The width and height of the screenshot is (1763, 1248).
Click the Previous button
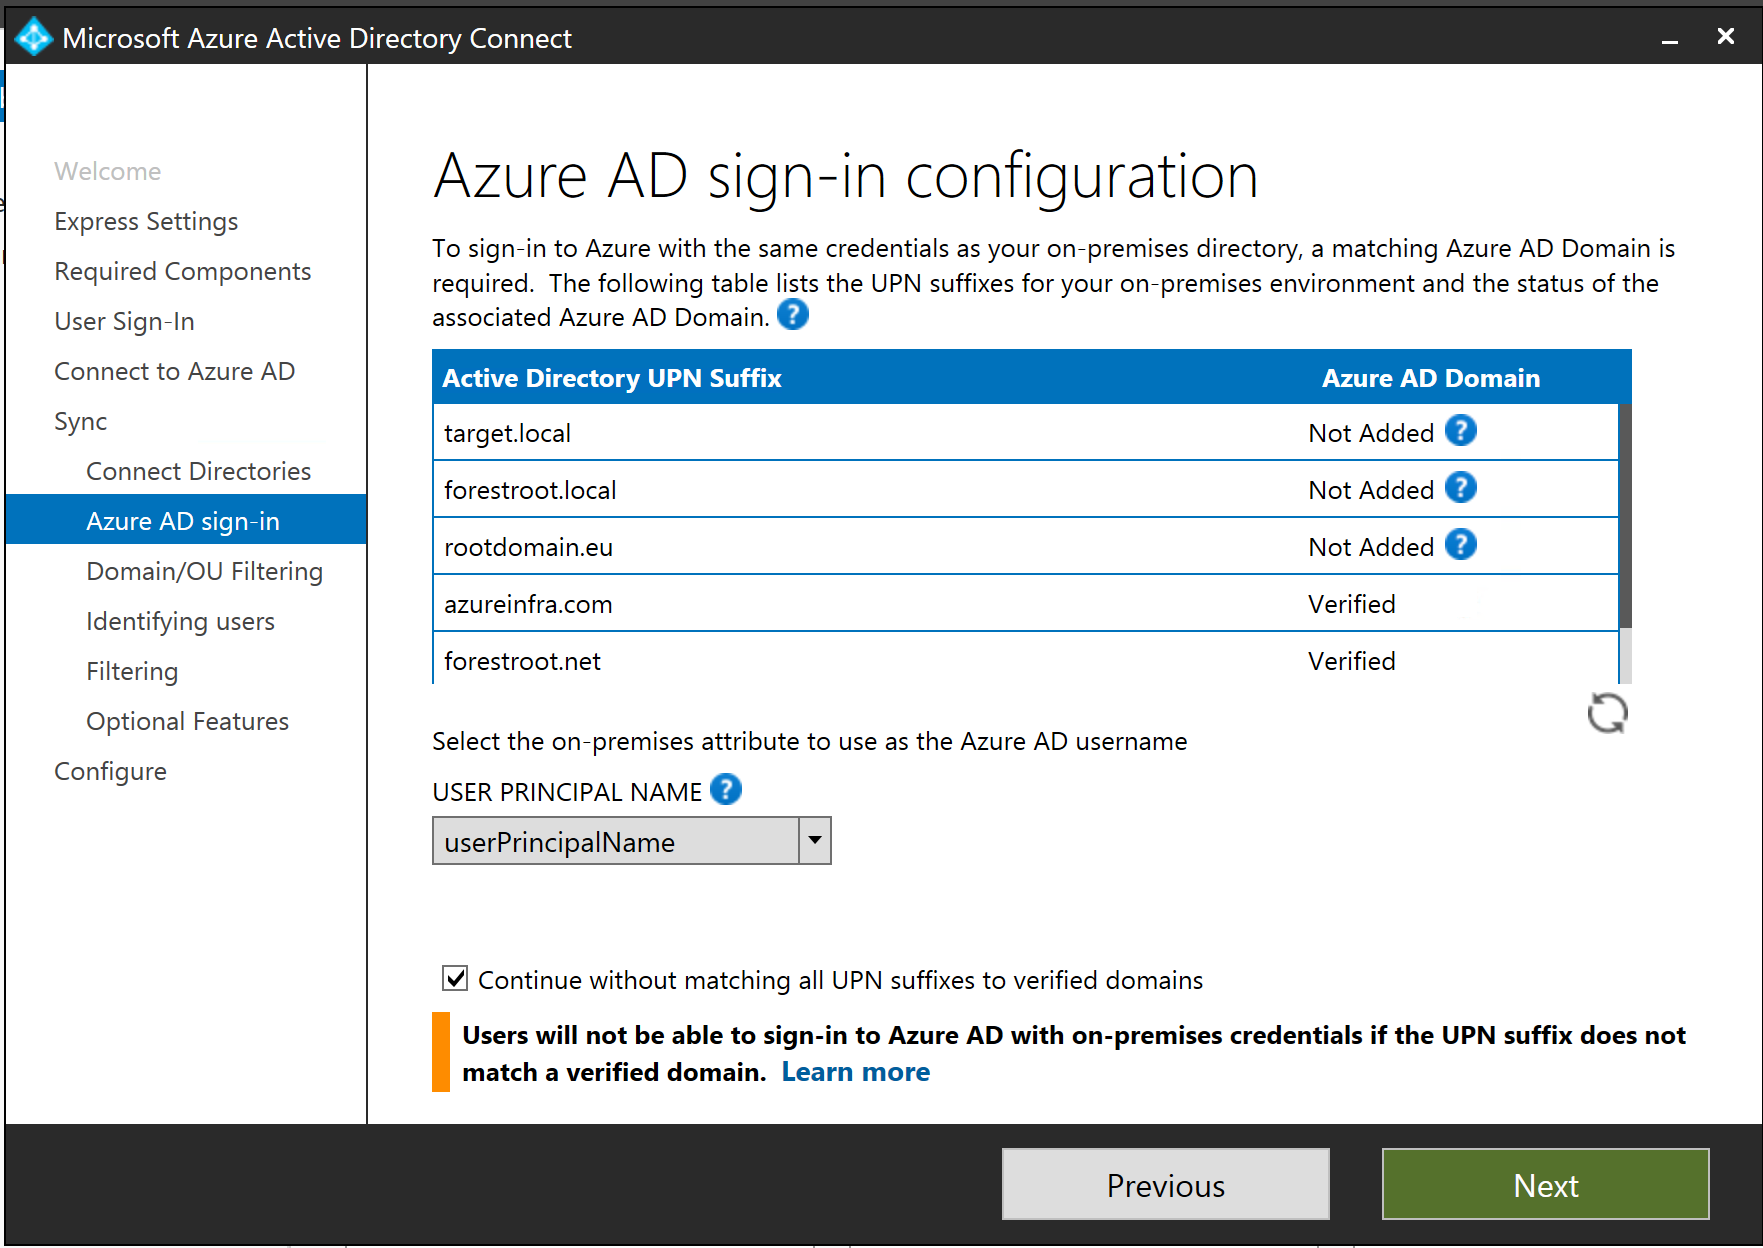click(1165, 1185)
